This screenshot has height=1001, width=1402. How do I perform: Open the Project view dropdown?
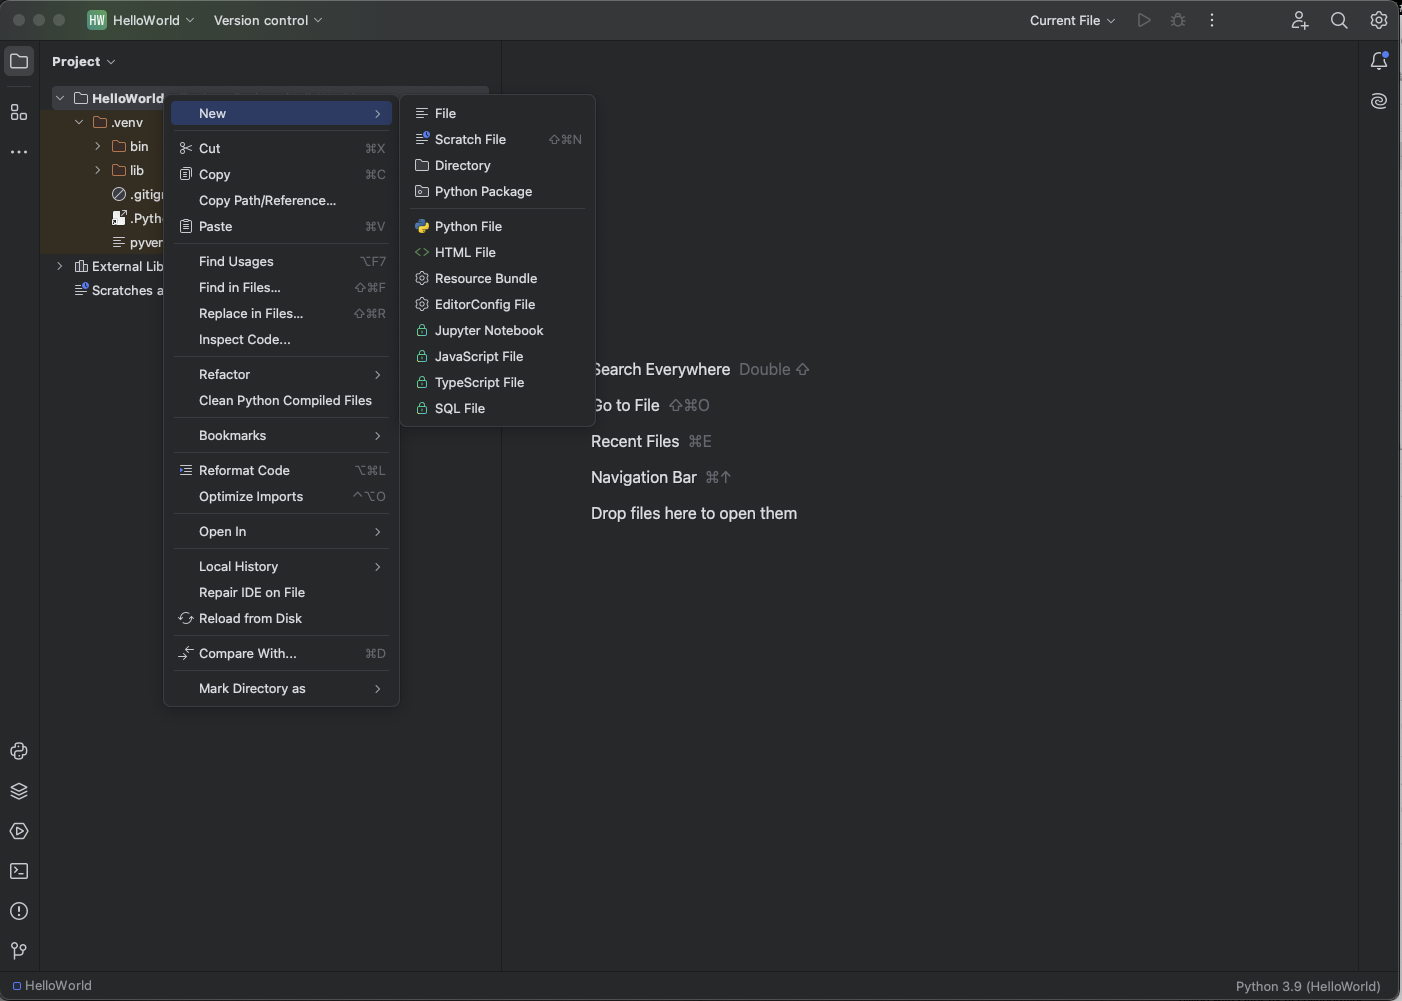coord(84,61)
